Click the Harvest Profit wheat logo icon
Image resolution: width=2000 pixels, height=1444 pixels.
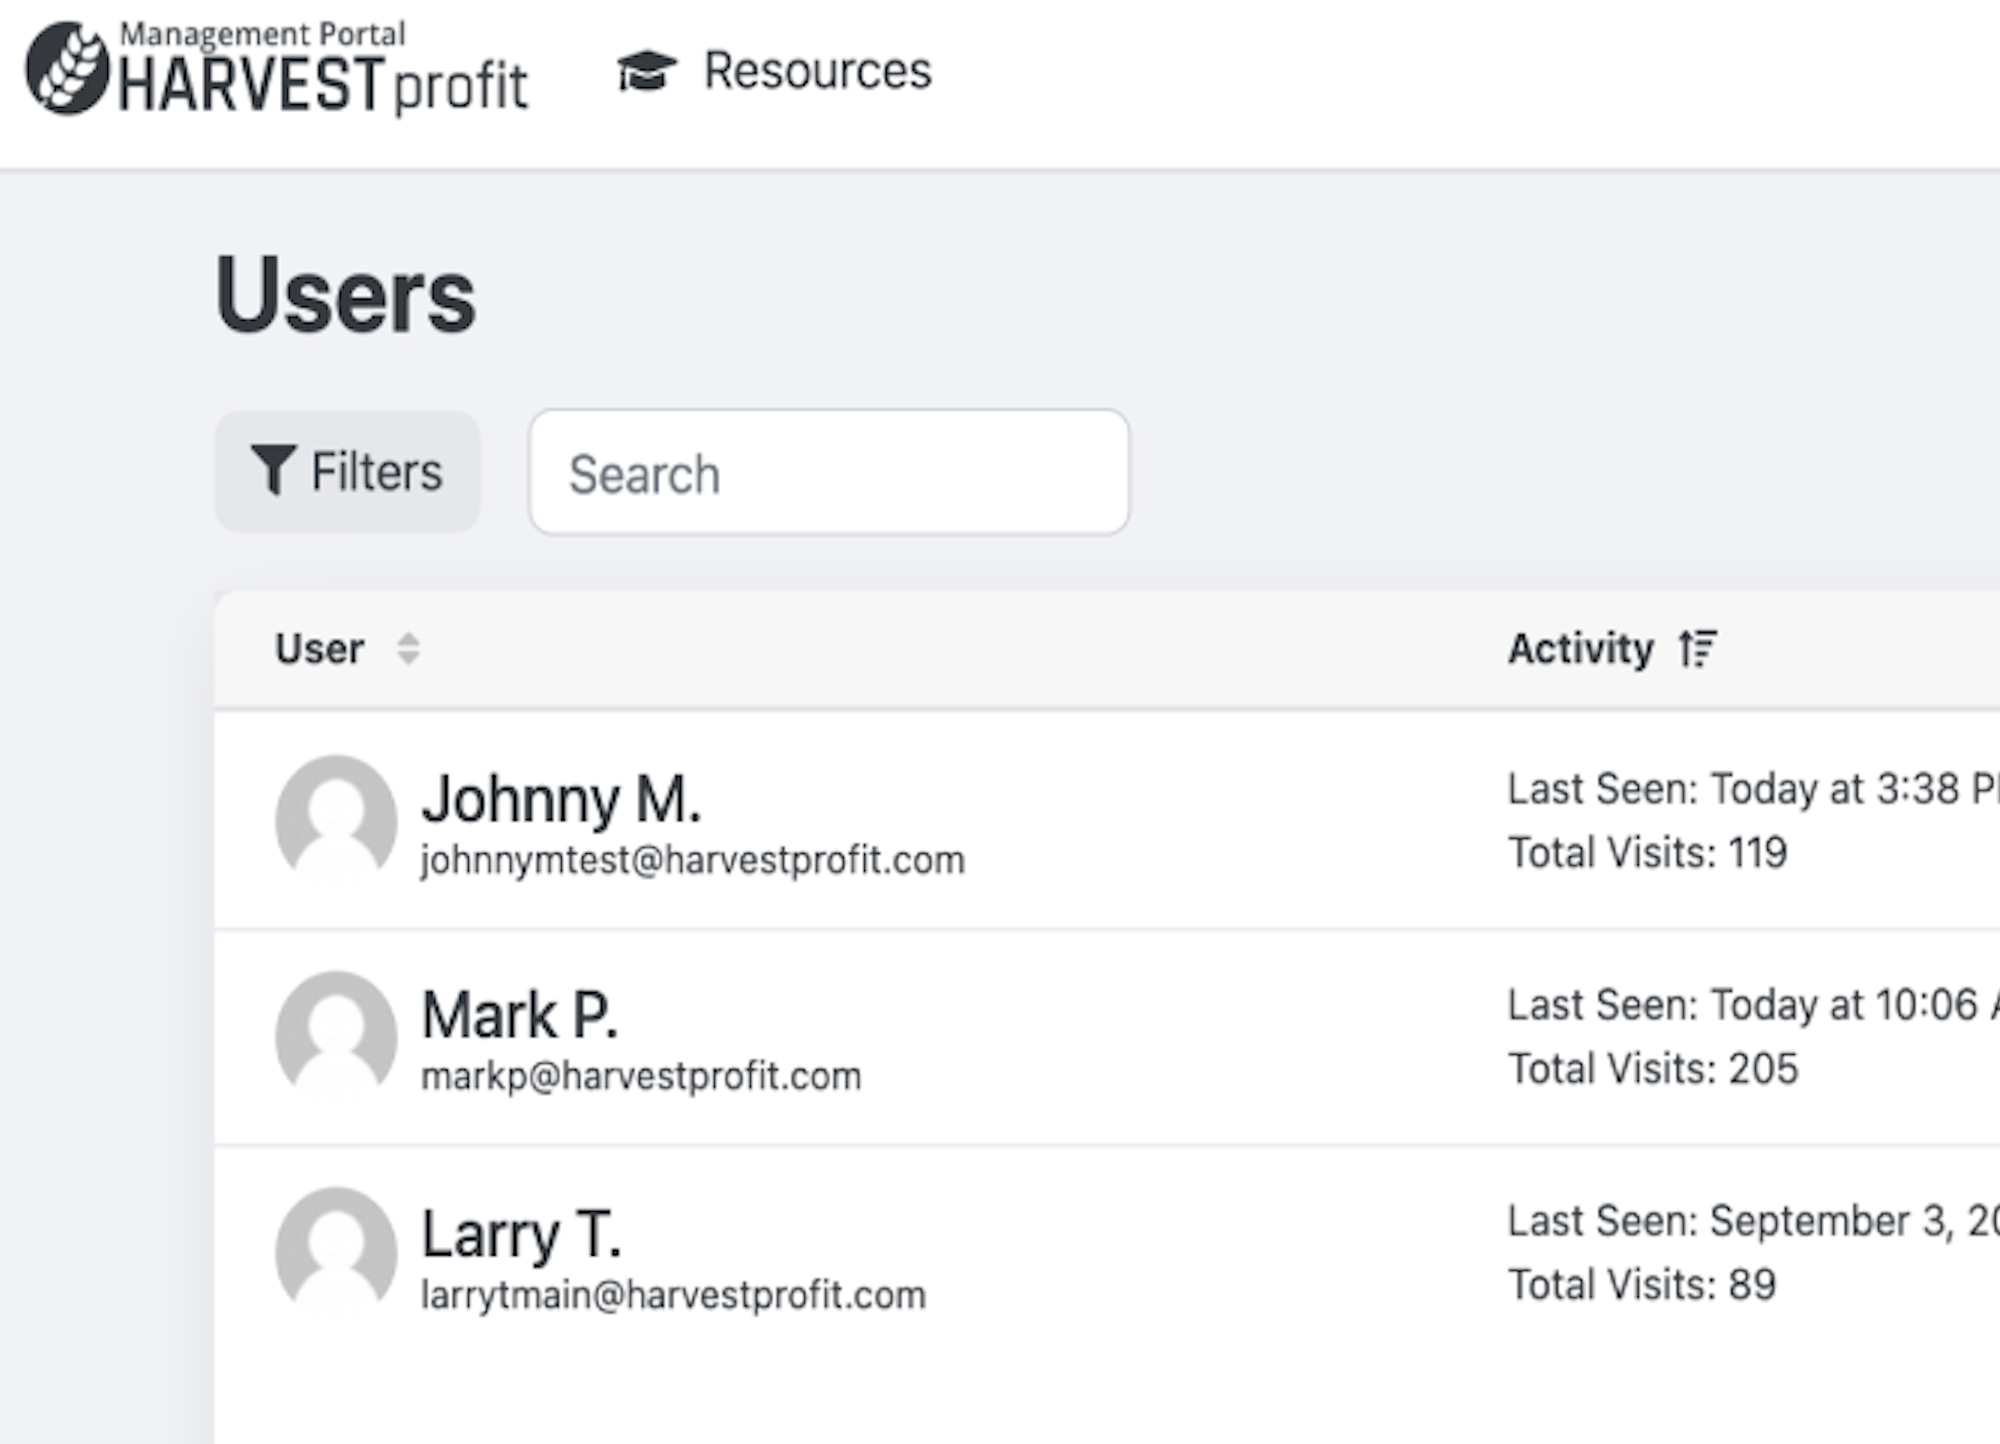[x=67, y=68]
